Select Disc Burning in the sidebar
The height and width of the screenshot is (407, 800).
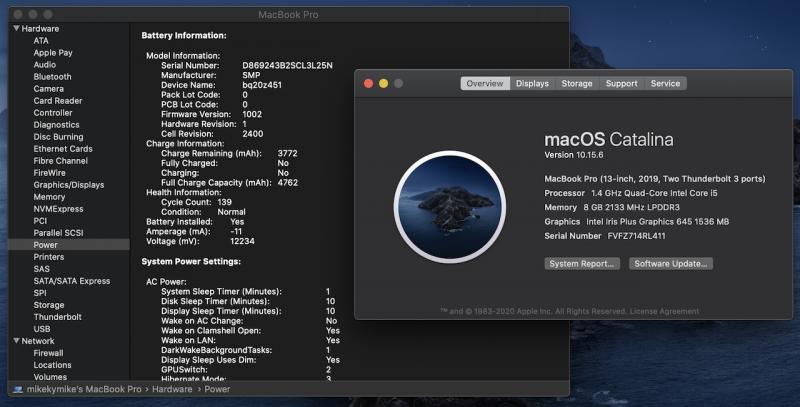click(x=59, y=137)
